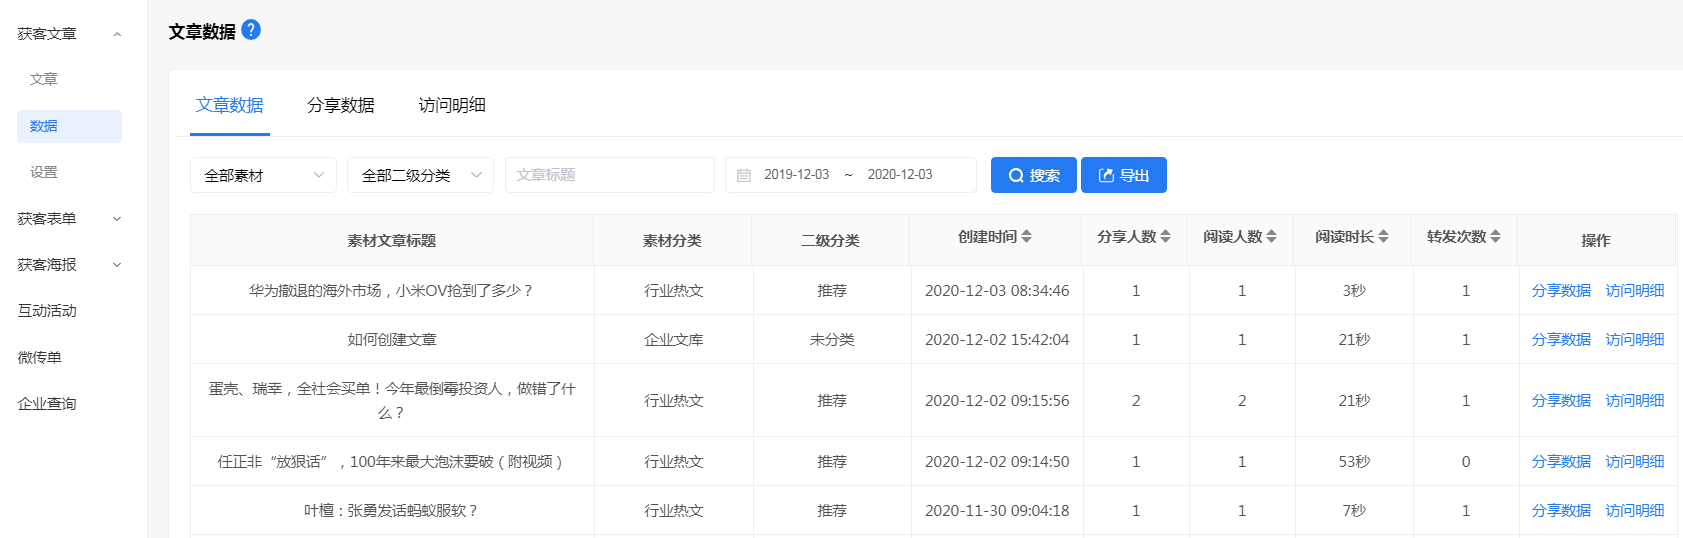This screenshot has height=538, width=1683.
Task: Collapse the 获客文章 sidebar group
Action: click(x=117, y=34)
